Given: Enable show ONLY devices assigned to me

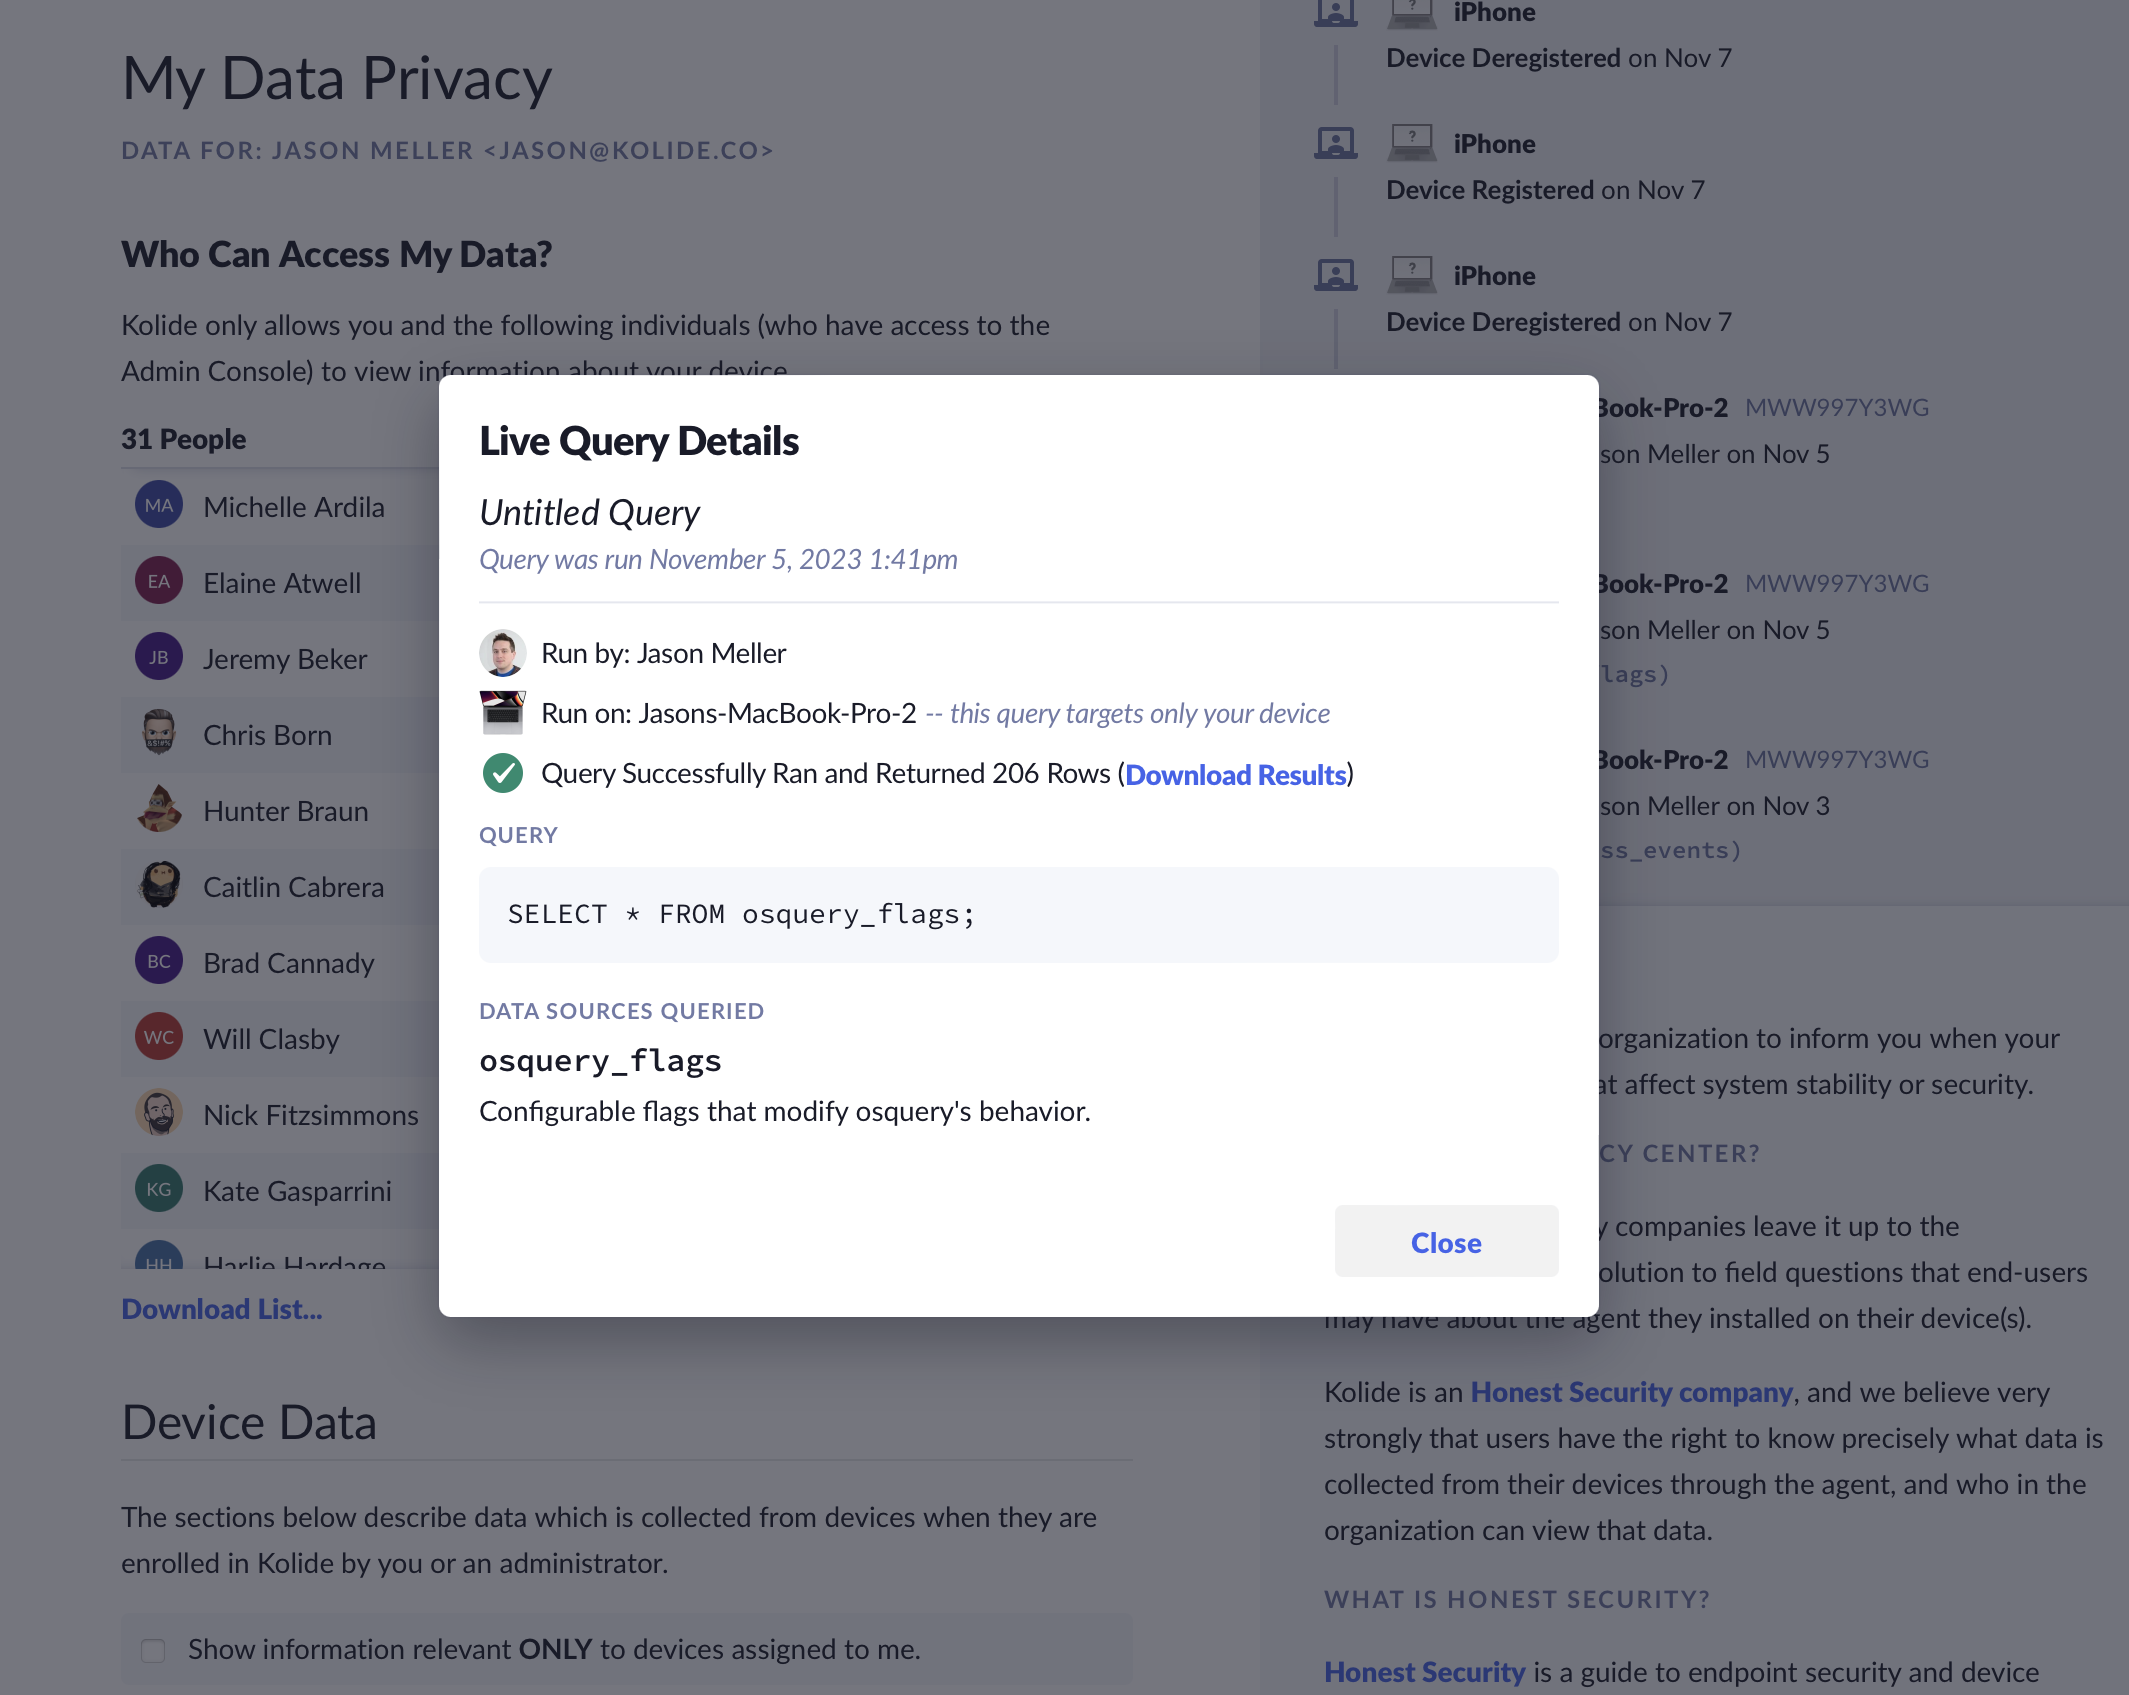Looking at the screenshot, I should click(x=153, y=1650).
